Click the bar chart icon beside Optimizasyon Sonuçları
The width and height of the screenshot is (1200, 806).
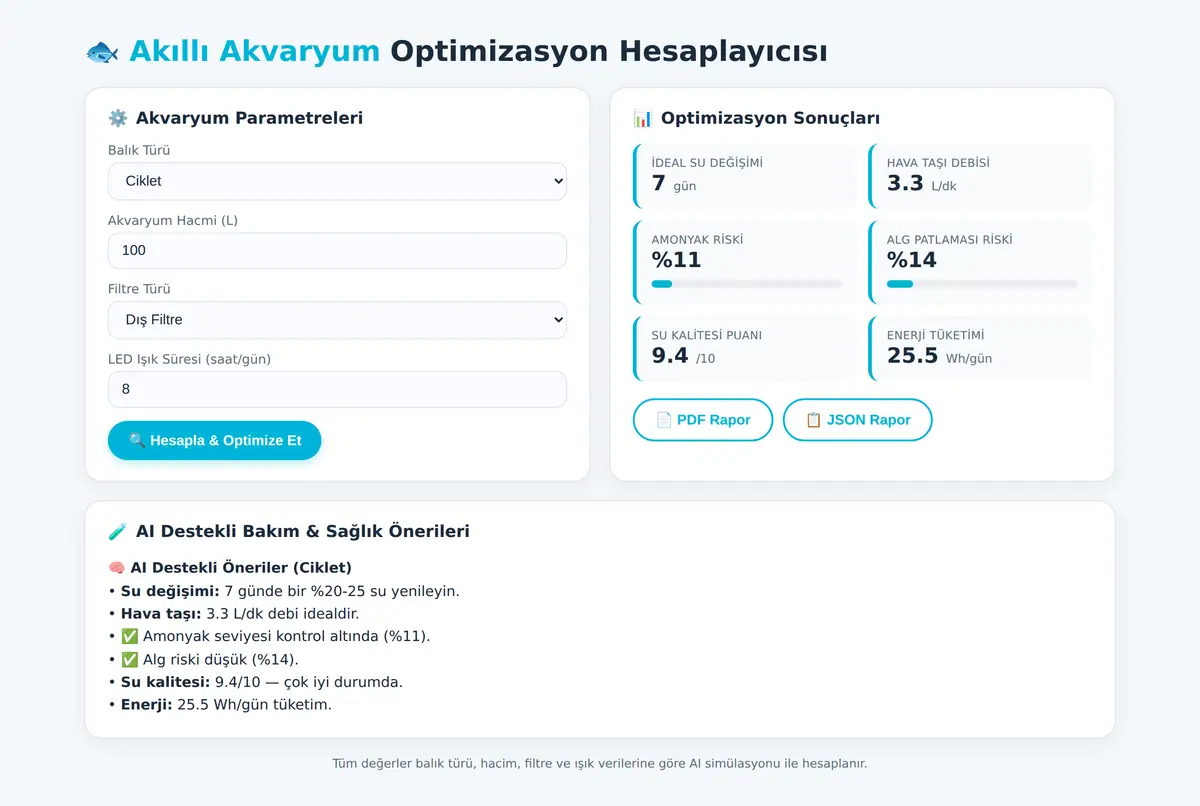pos(643,118)
